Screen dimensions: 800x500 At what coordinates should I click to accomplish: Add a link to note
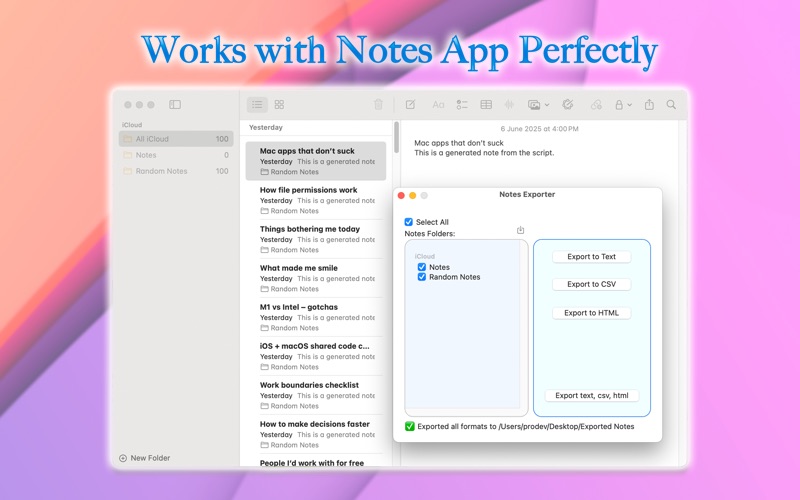point(596,105)
